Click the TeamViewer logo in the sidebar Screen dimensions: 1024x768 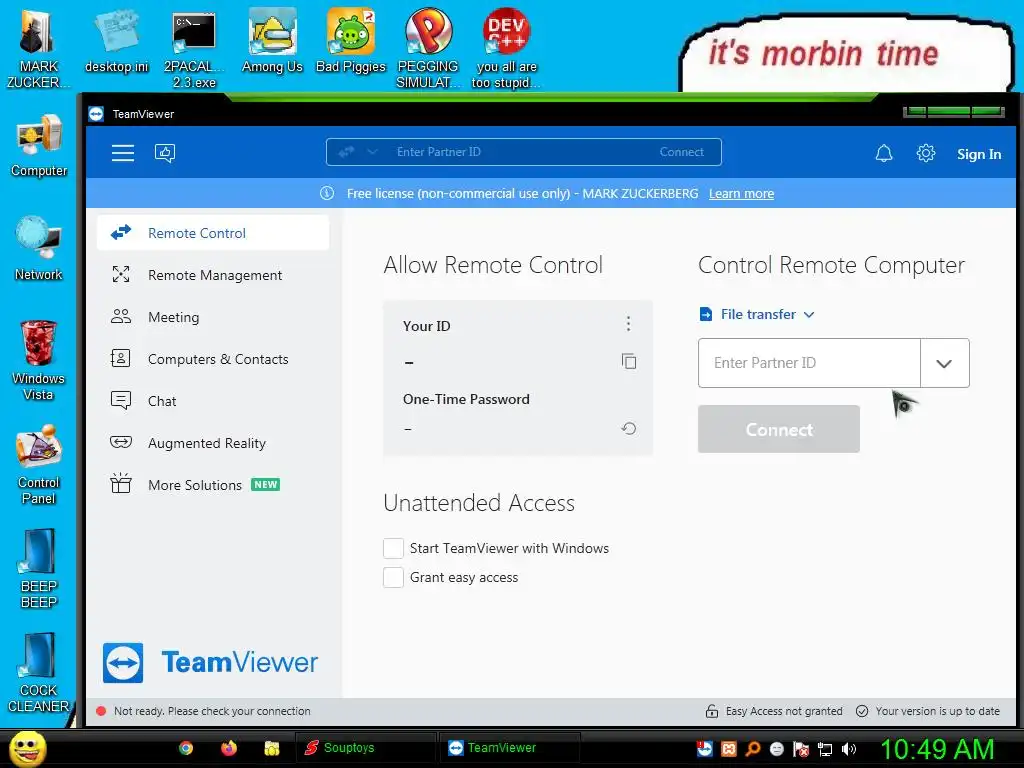point(210,662)
